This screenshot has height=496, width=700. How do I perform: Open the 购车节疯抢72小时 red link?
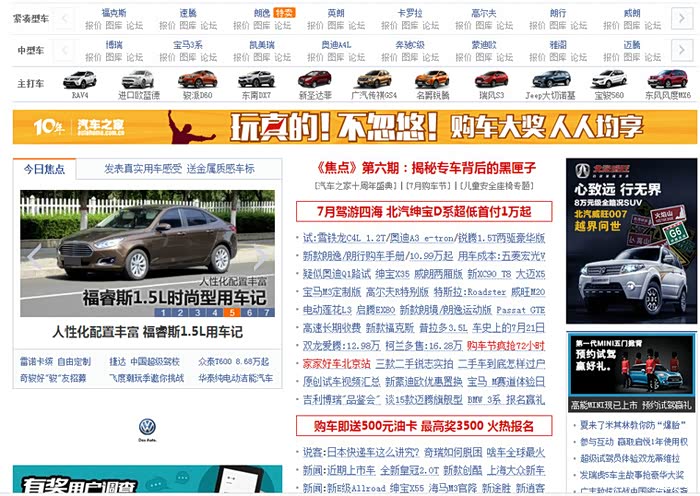coord(506,346)
